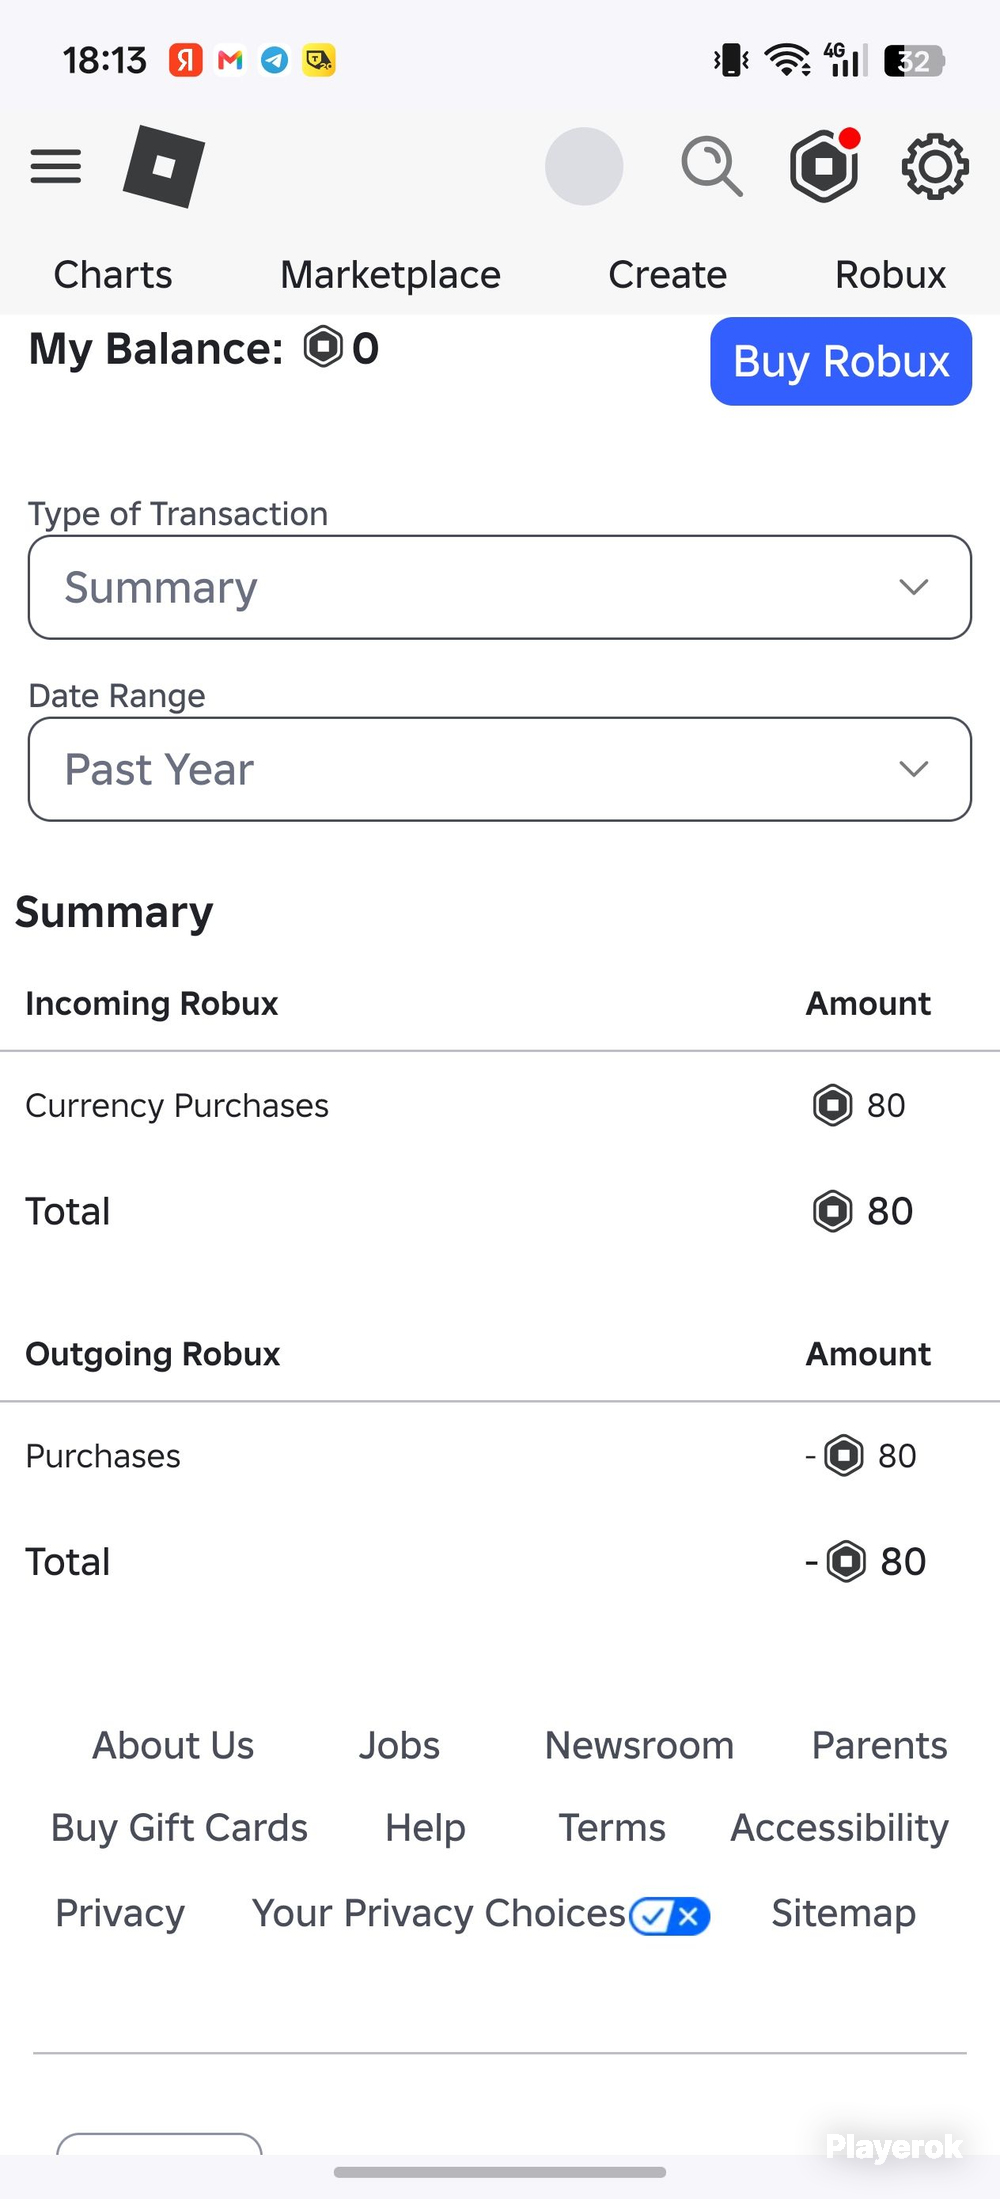Image resolution: width=1000 pixels, height=2199 pixels.
Task: Click the chevron in the Summary dropdown
Action: pos(914,587)
